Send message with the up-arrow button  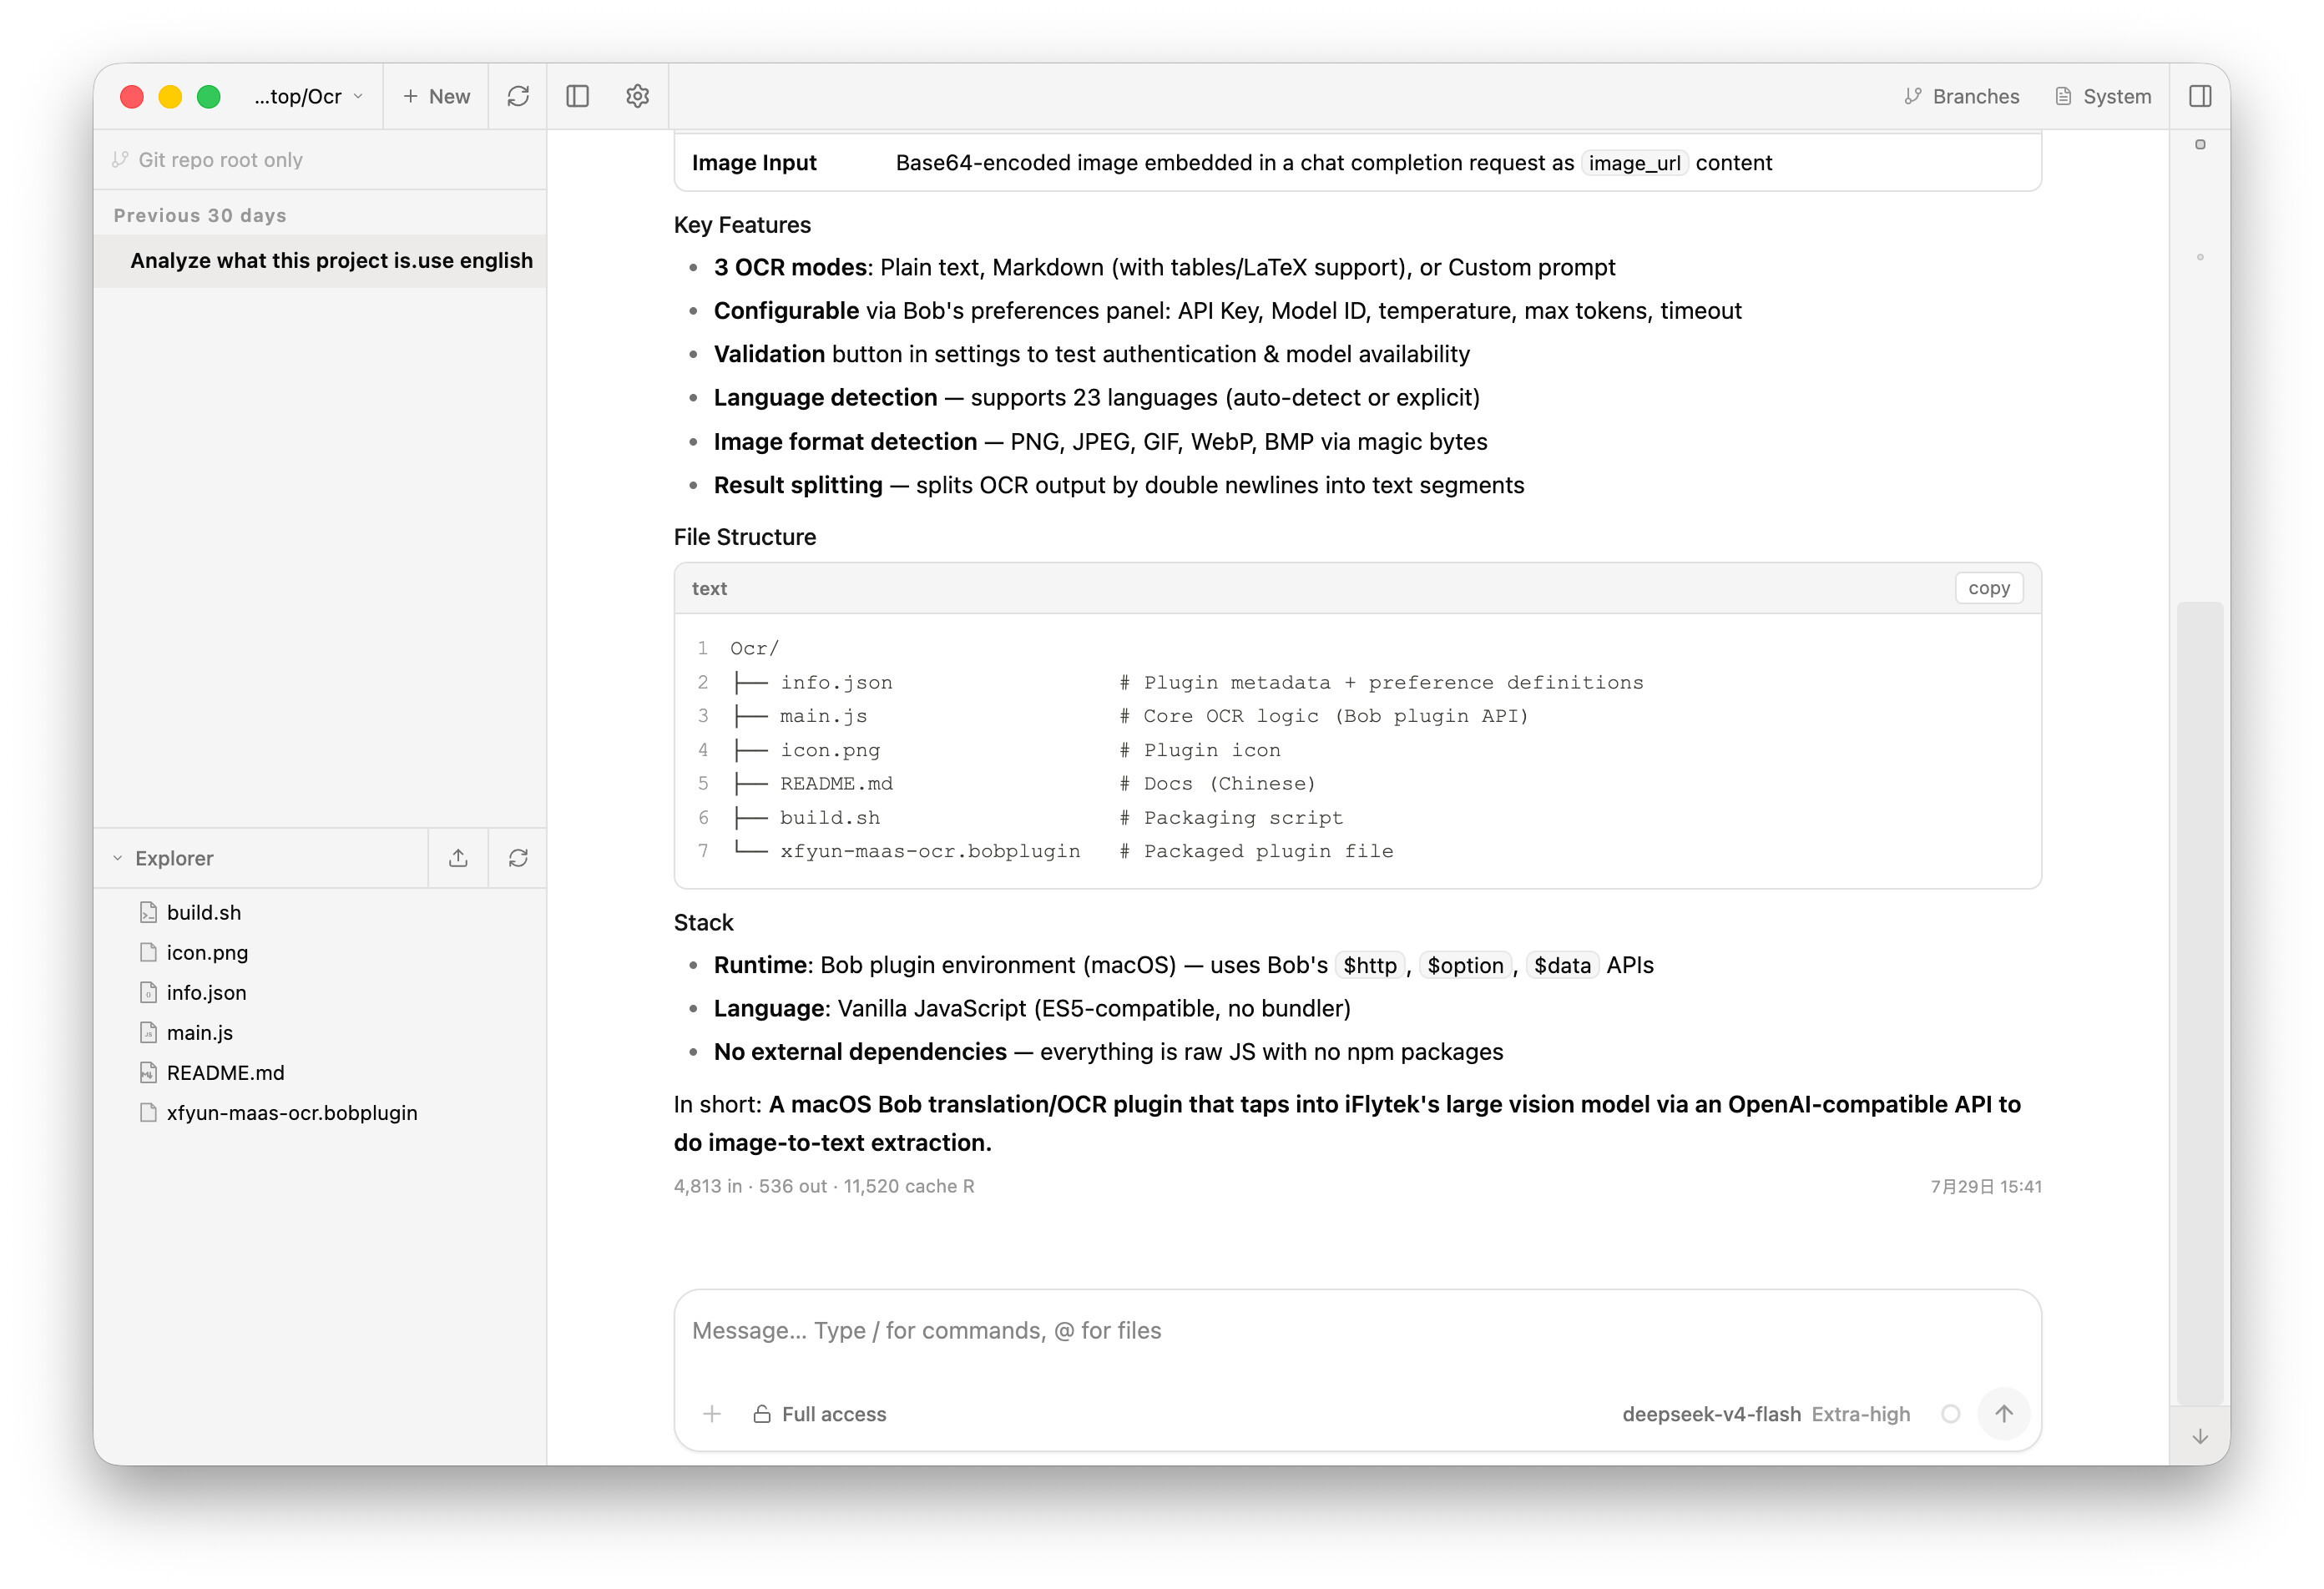click(2004, 1413)
